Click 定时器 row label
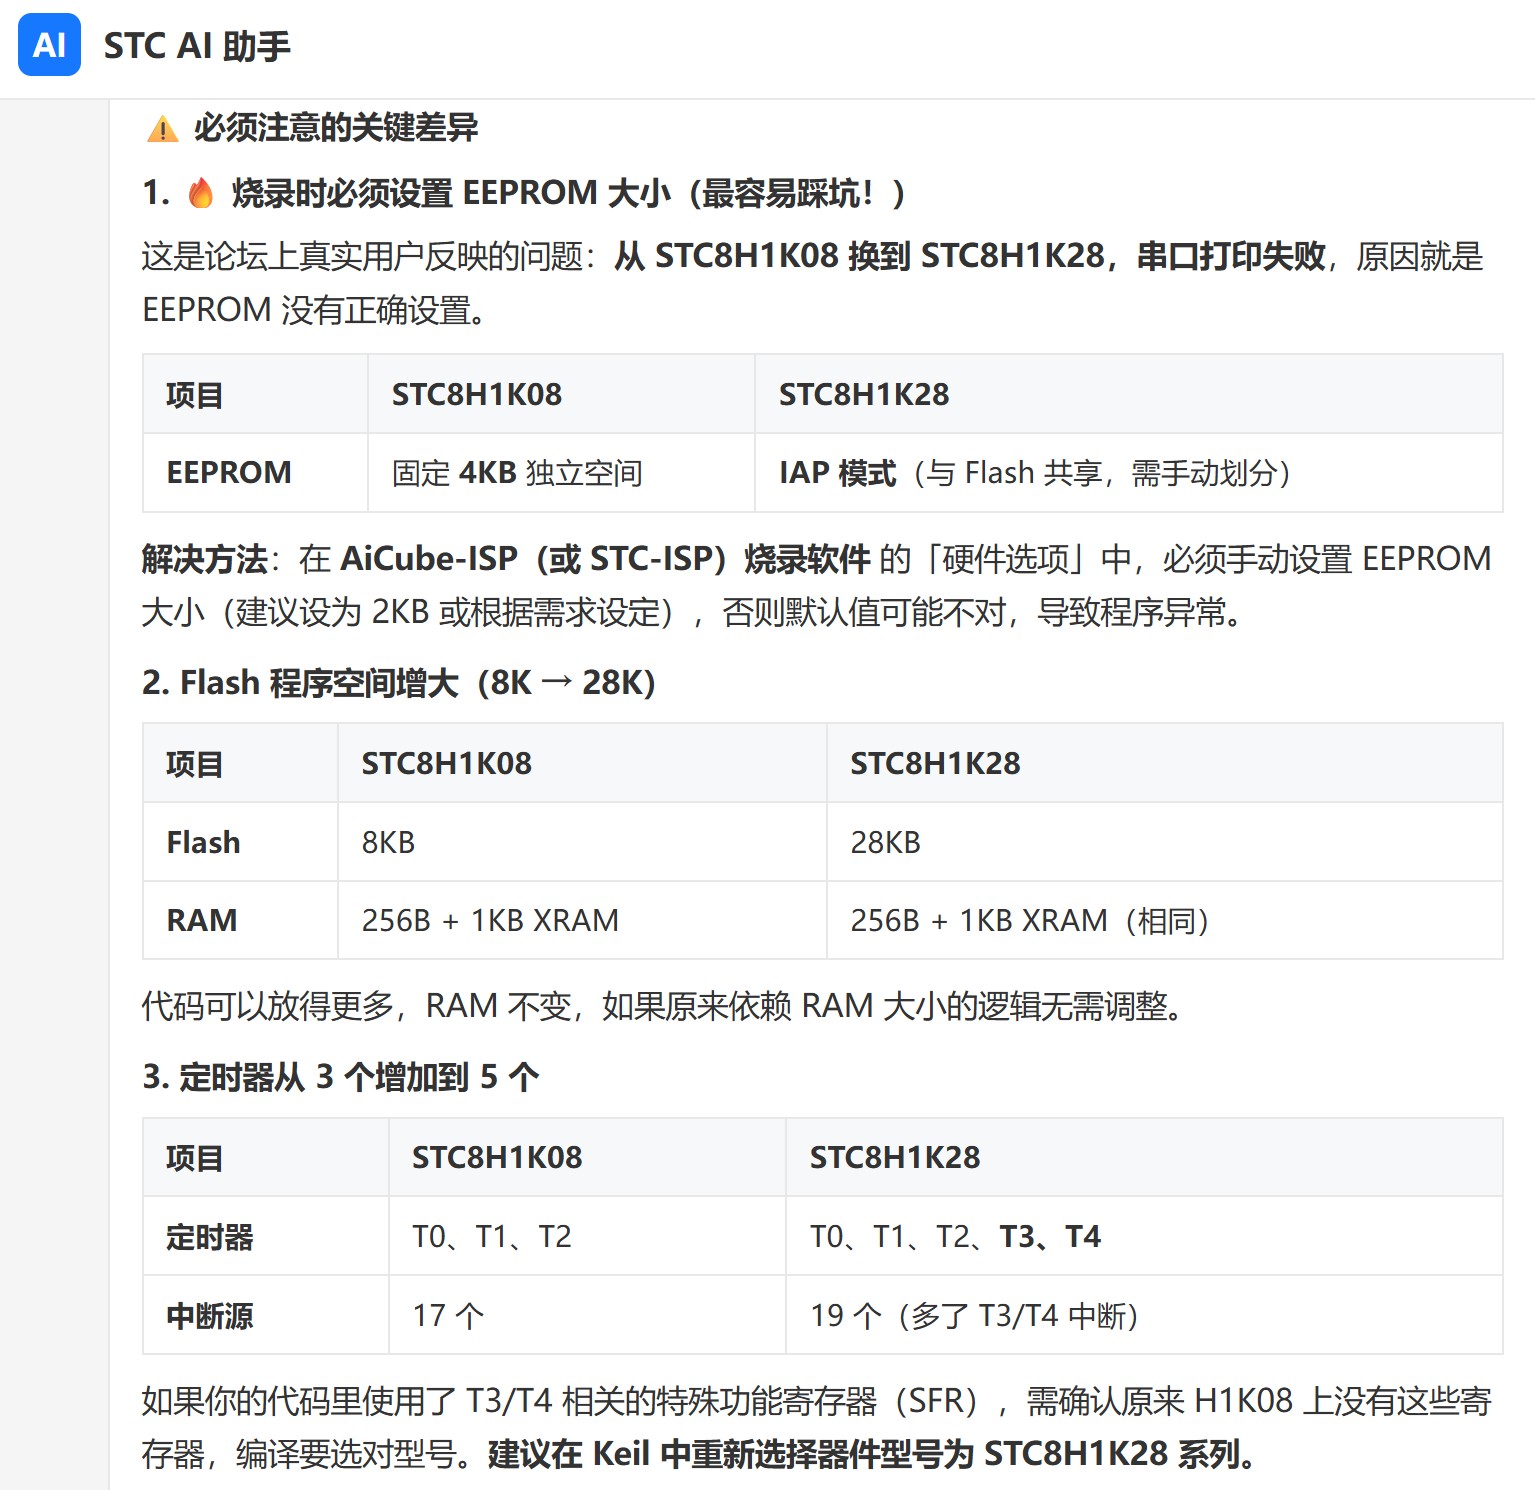 210,1237
